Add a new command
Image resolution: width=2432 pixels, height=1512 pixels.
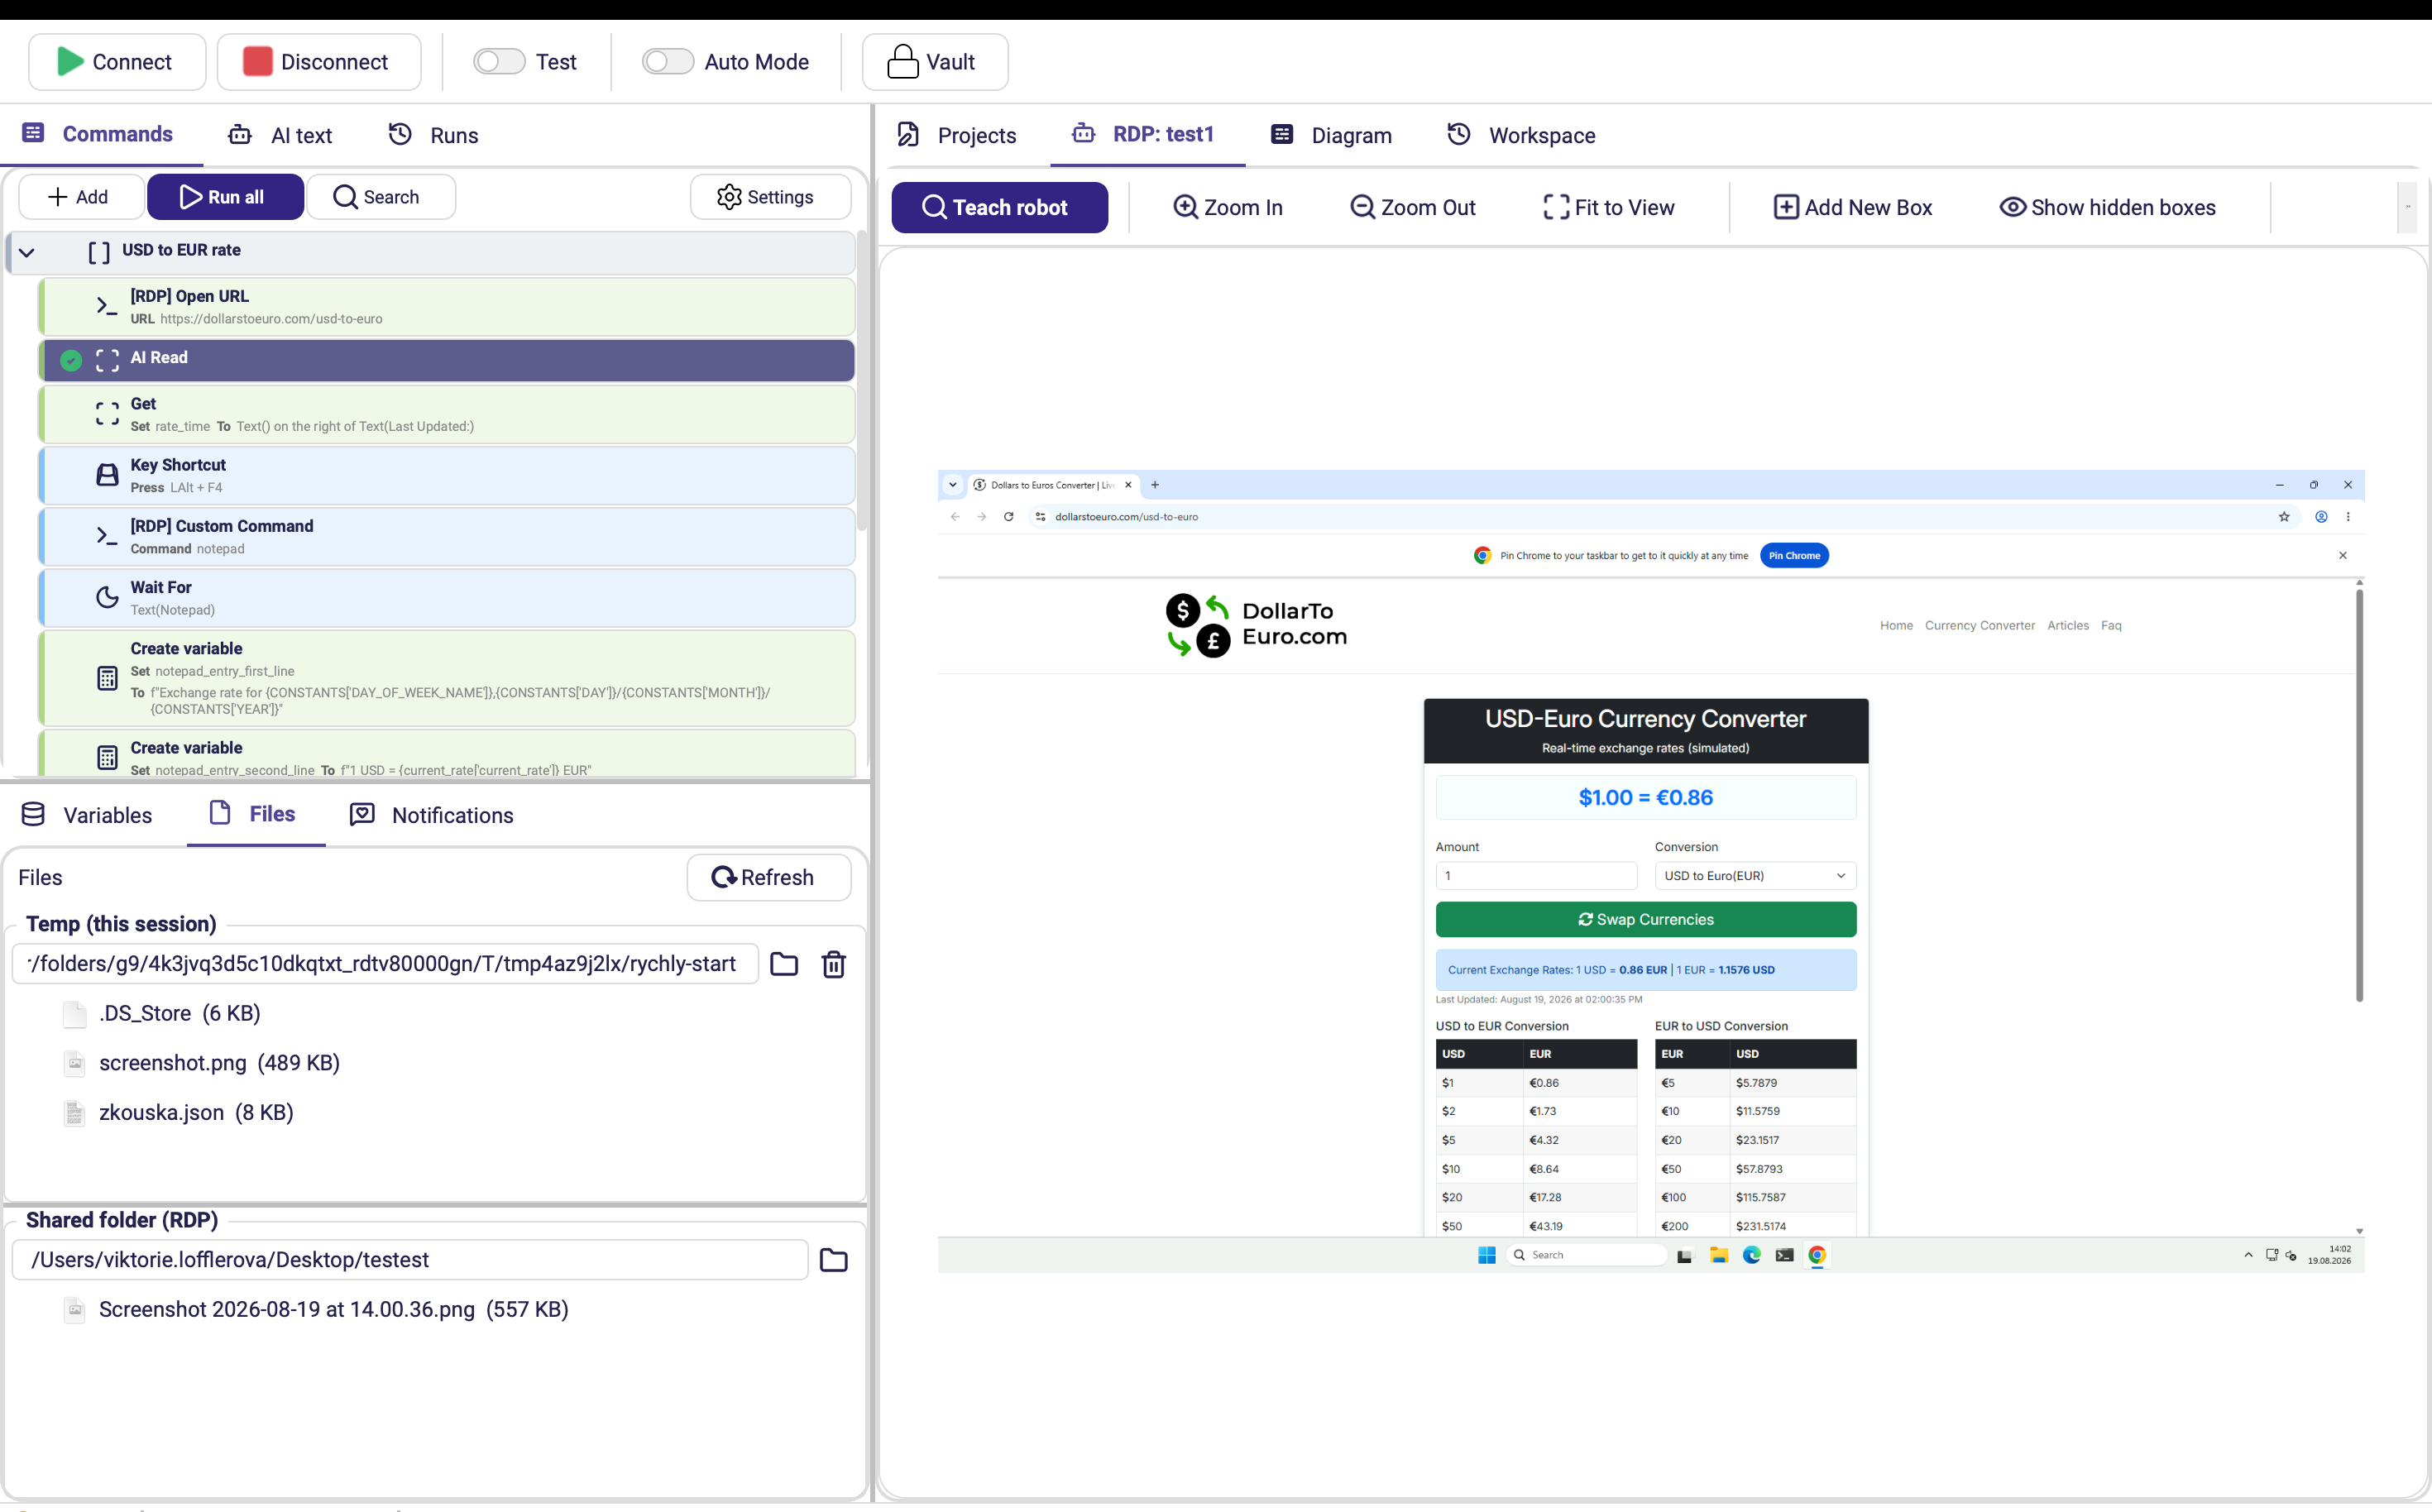pos(79,197)
